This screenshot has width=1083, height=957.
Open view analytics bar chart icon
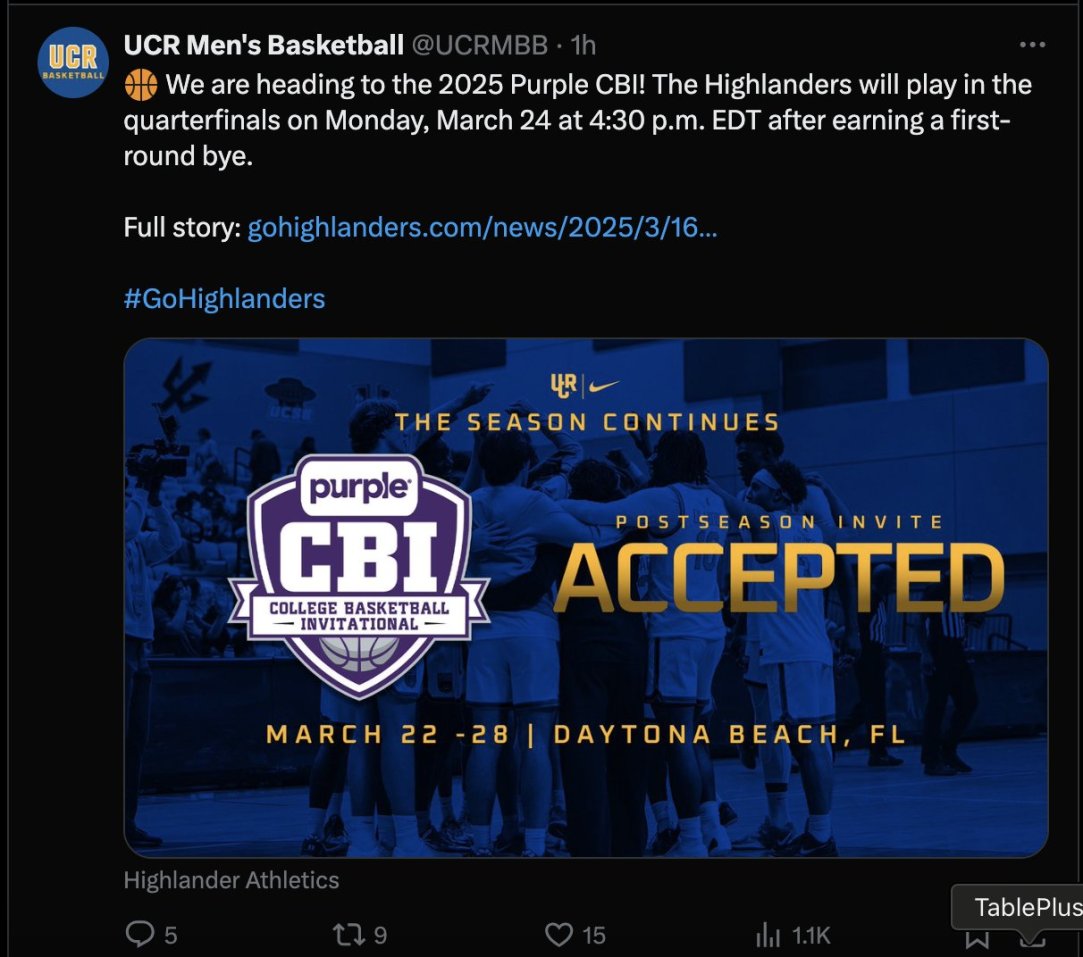point(767,935)
